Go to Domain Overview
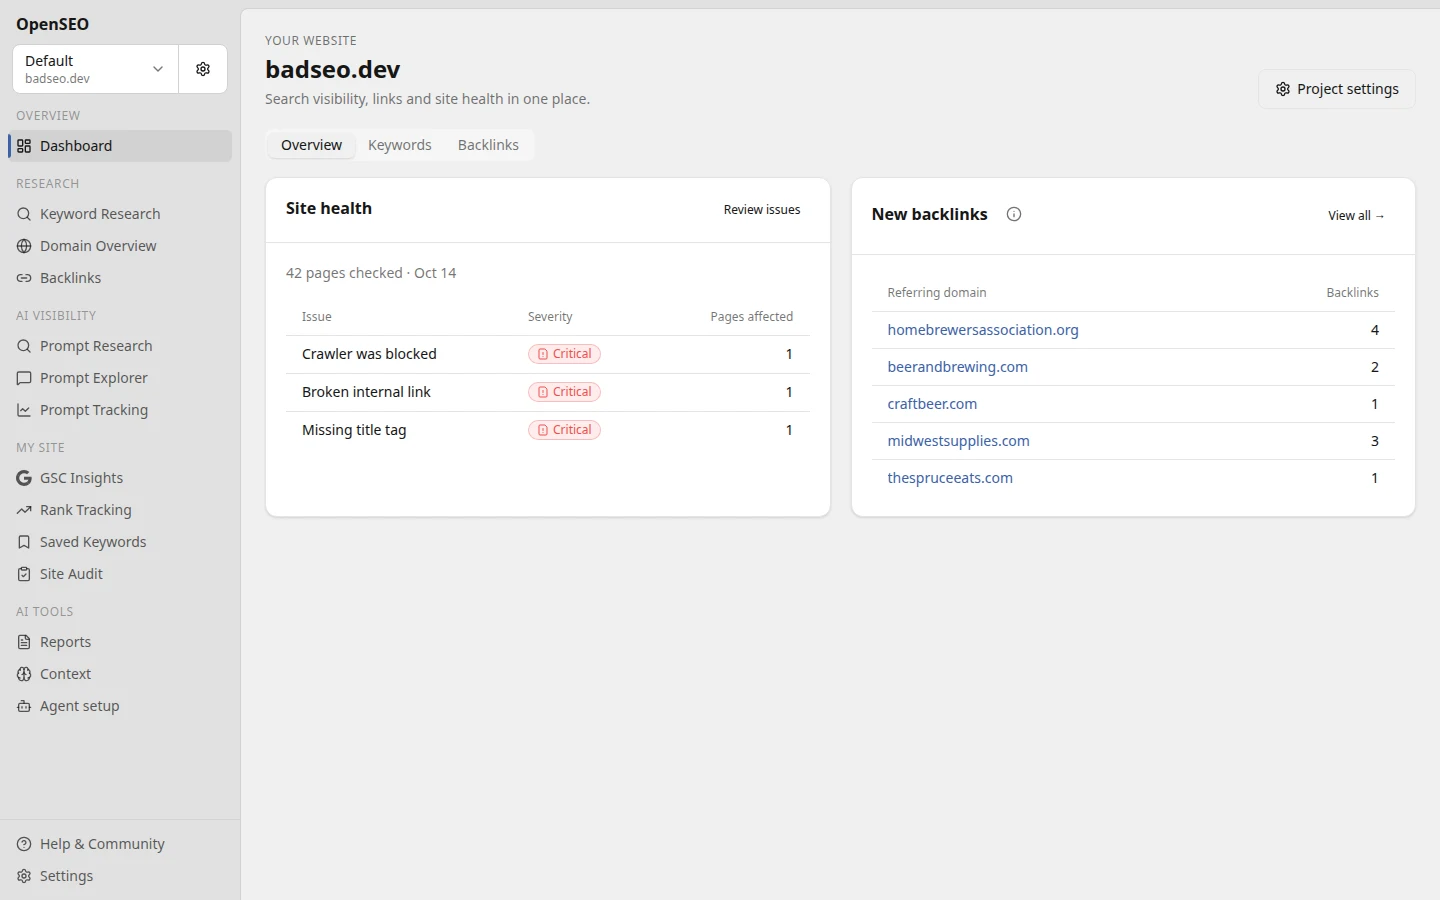The height and width of the screenshot is (900, 1440). tap(120, 246)
